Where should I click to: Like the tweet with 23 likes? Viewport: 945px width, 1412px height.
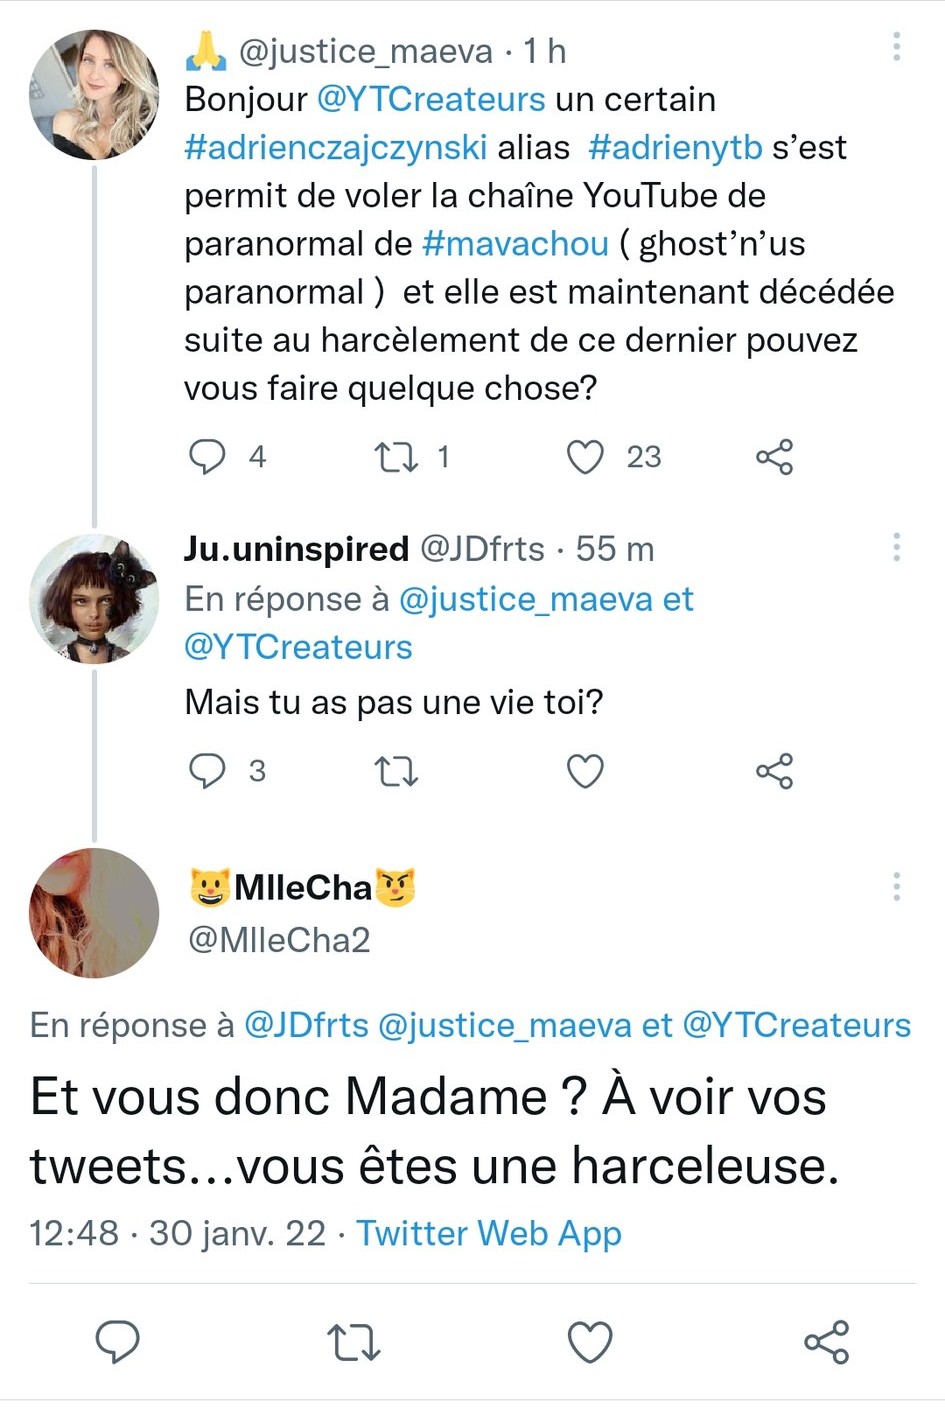pos(585,457)
